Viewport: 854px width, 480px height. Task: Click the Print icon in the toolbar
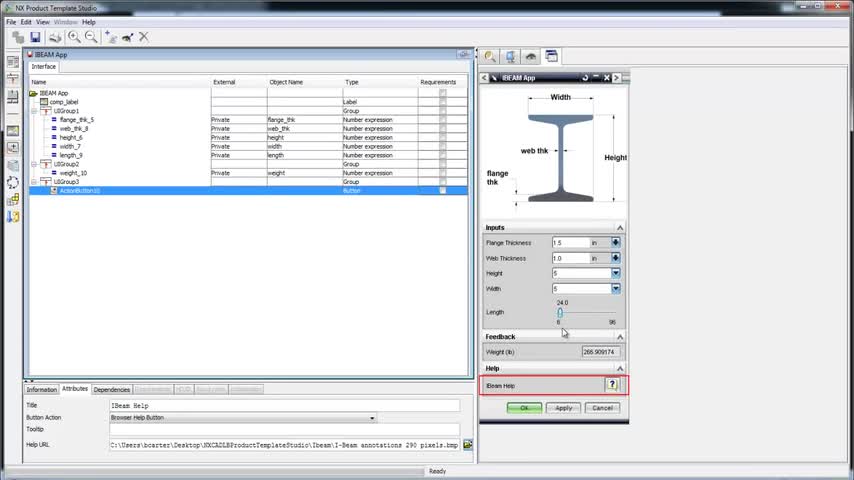55,37
